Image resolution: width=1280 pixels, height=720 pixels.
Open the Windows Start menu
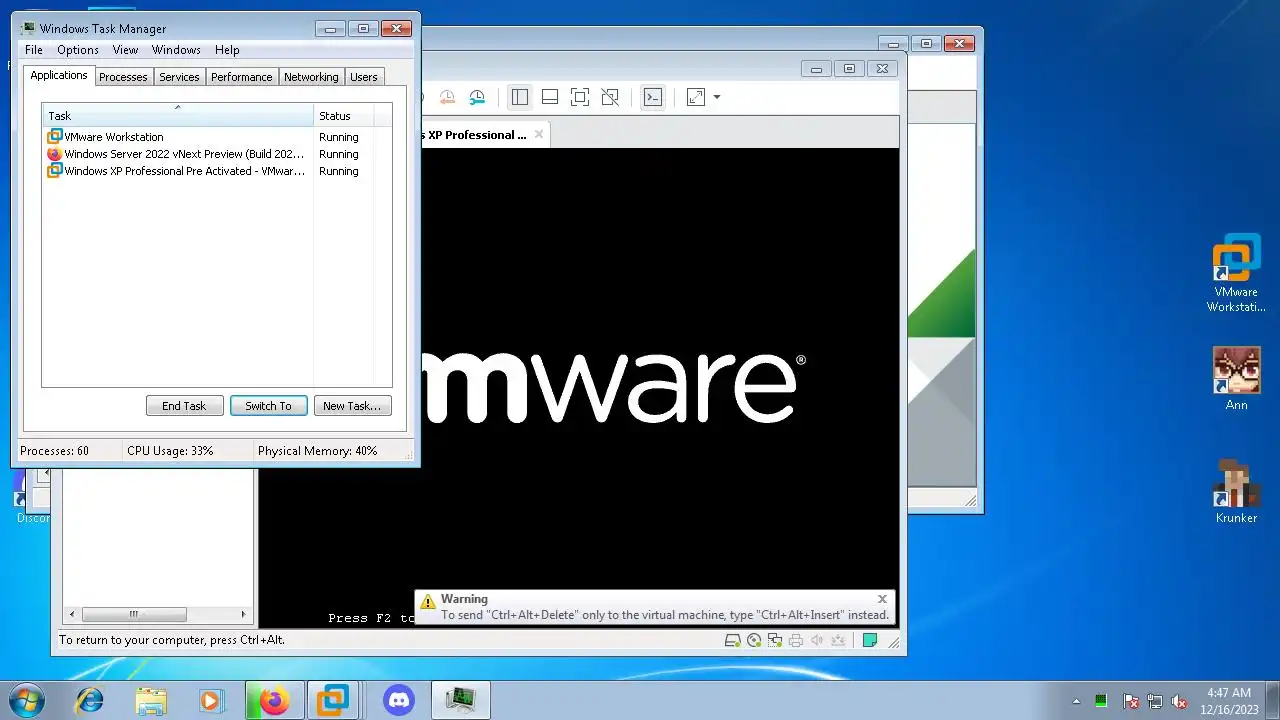coord(25,700)
